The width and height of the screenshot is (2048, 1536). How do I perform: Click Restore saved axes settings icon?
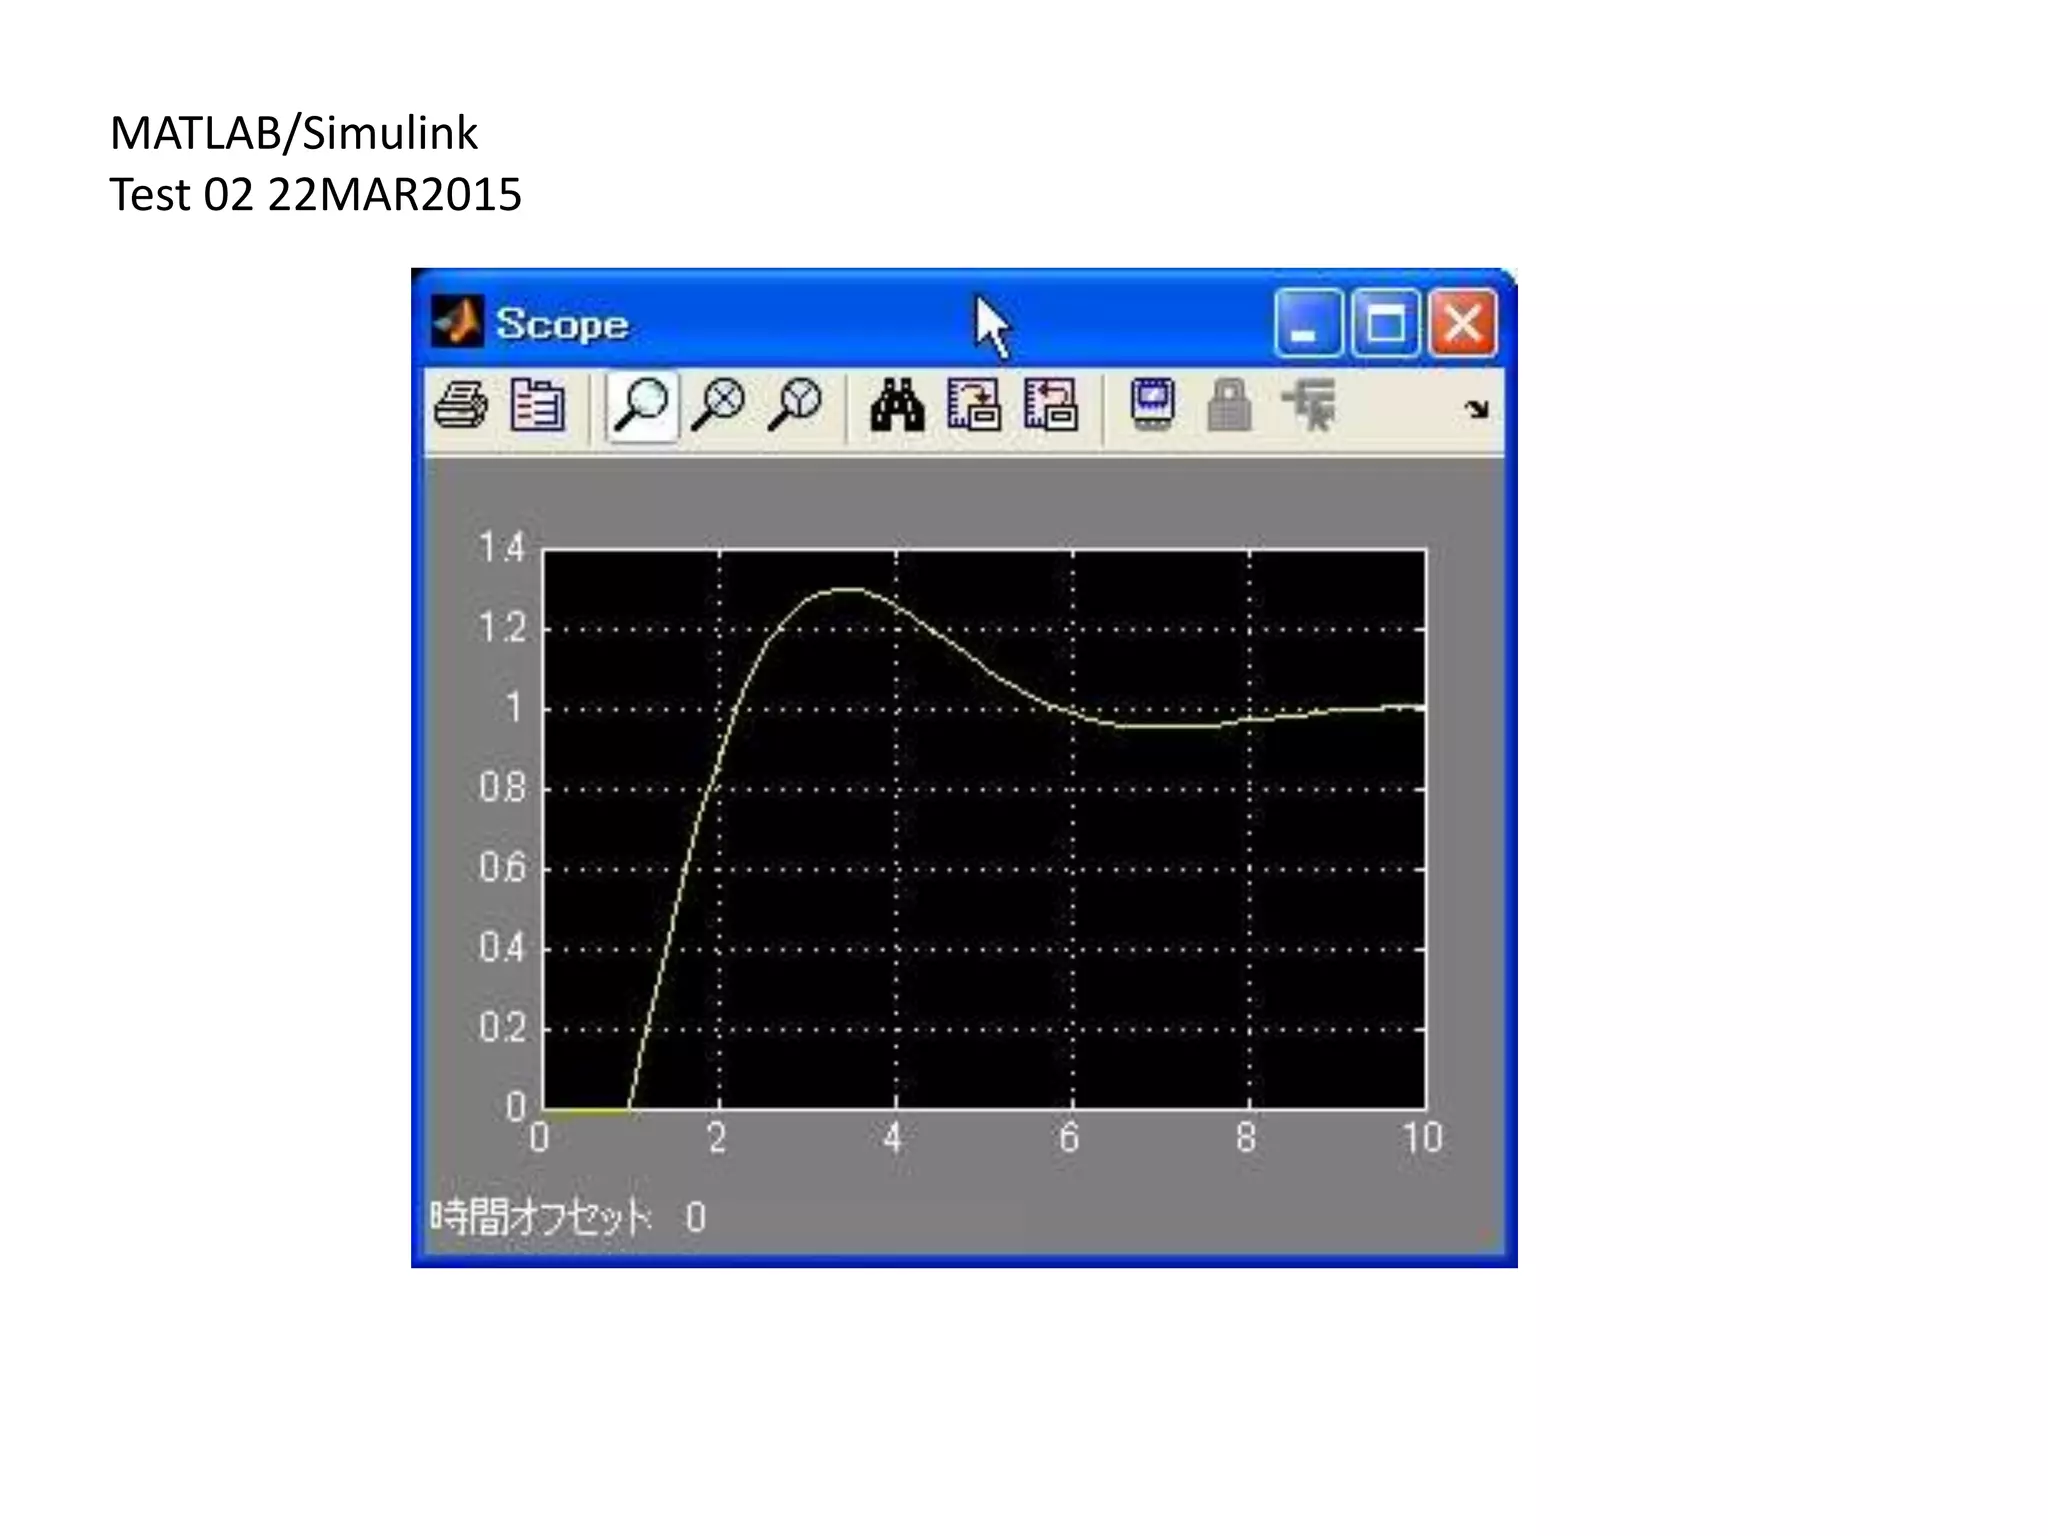pyautogui.click(x=1051, y=405)
